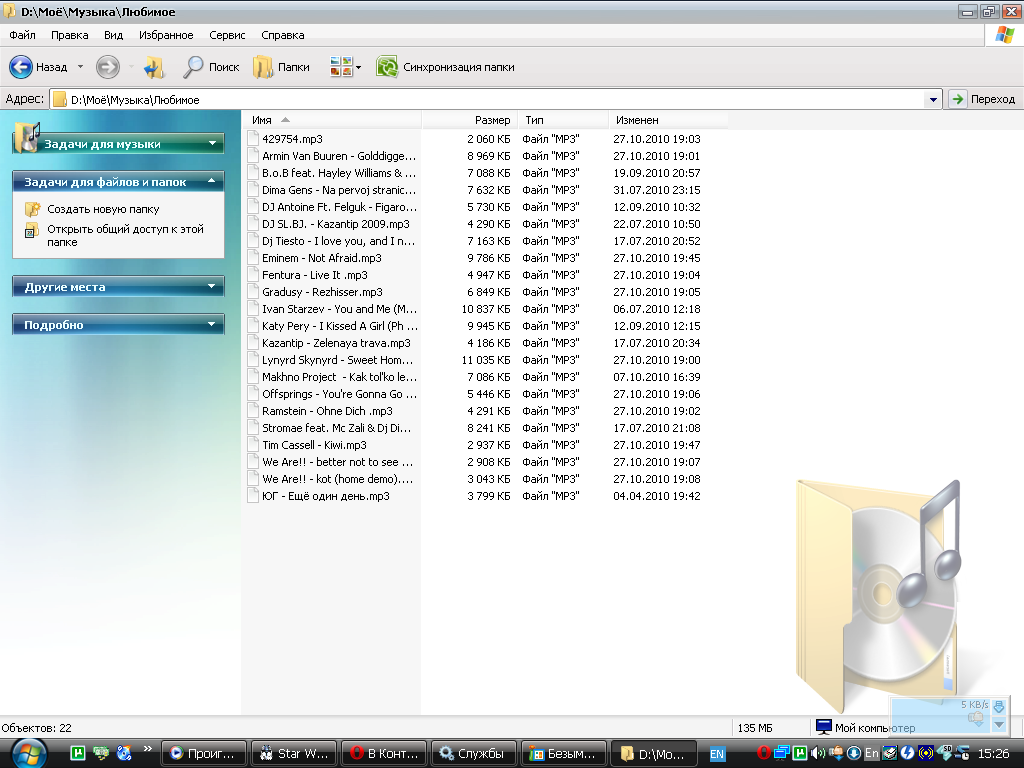1024x768 pixels.
Task: Select file ЮГ - Ещё один день.mp3
Action: pos(326,496)
